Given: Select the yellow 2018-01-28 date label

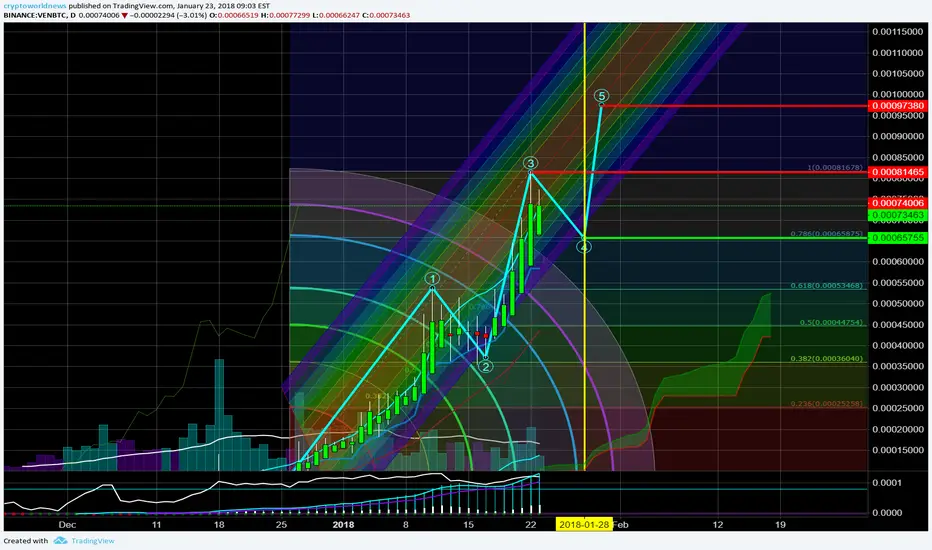Looking at the screenshot, I should (584, 524).
